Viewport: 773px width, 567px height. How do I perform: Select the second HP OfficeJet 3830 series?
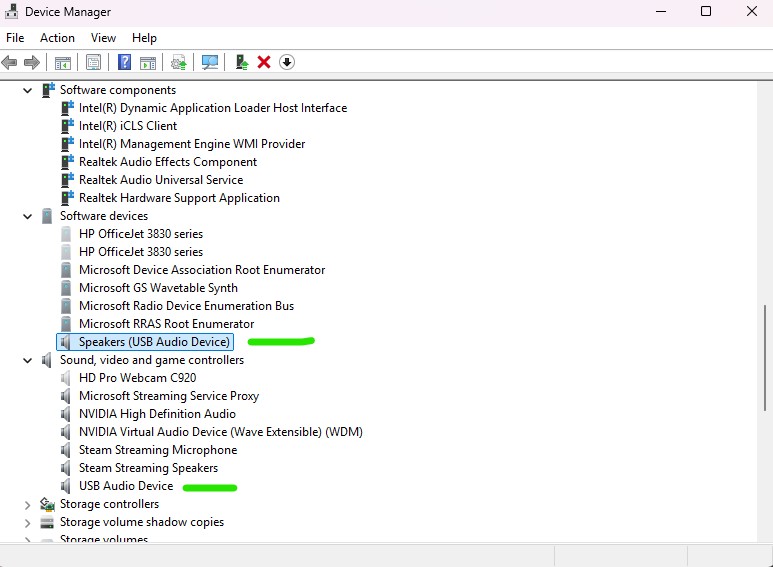click(141, 251)
